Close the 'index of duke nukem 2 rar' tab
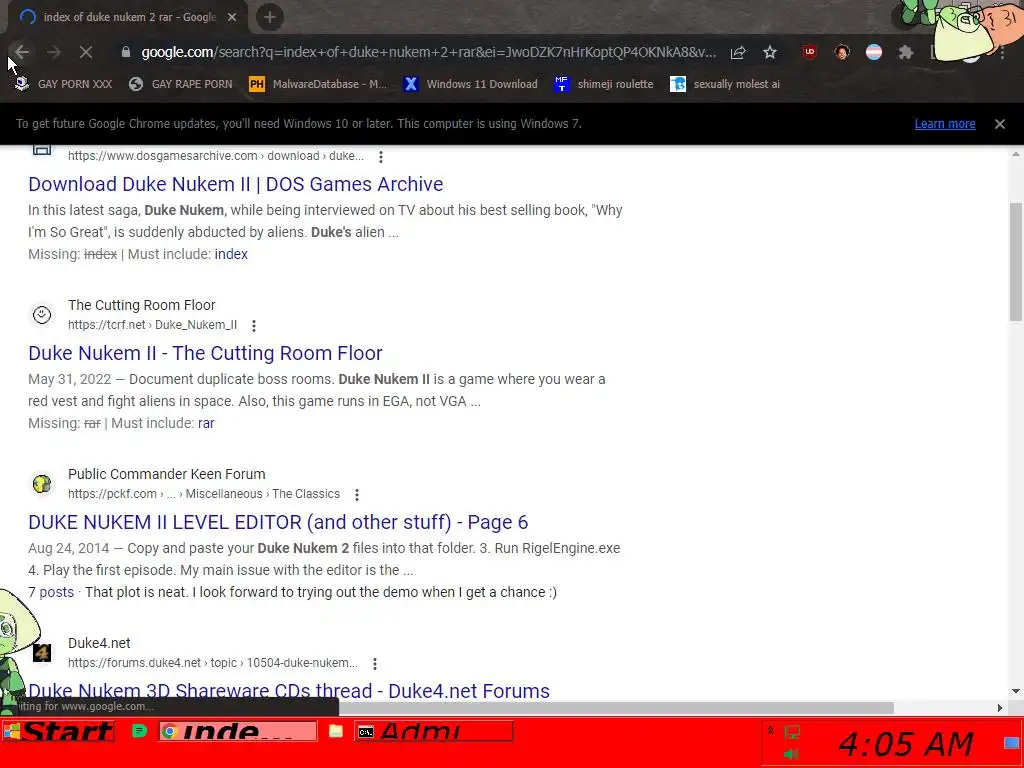Screen dimensions: 1024x768 point(232,17)
